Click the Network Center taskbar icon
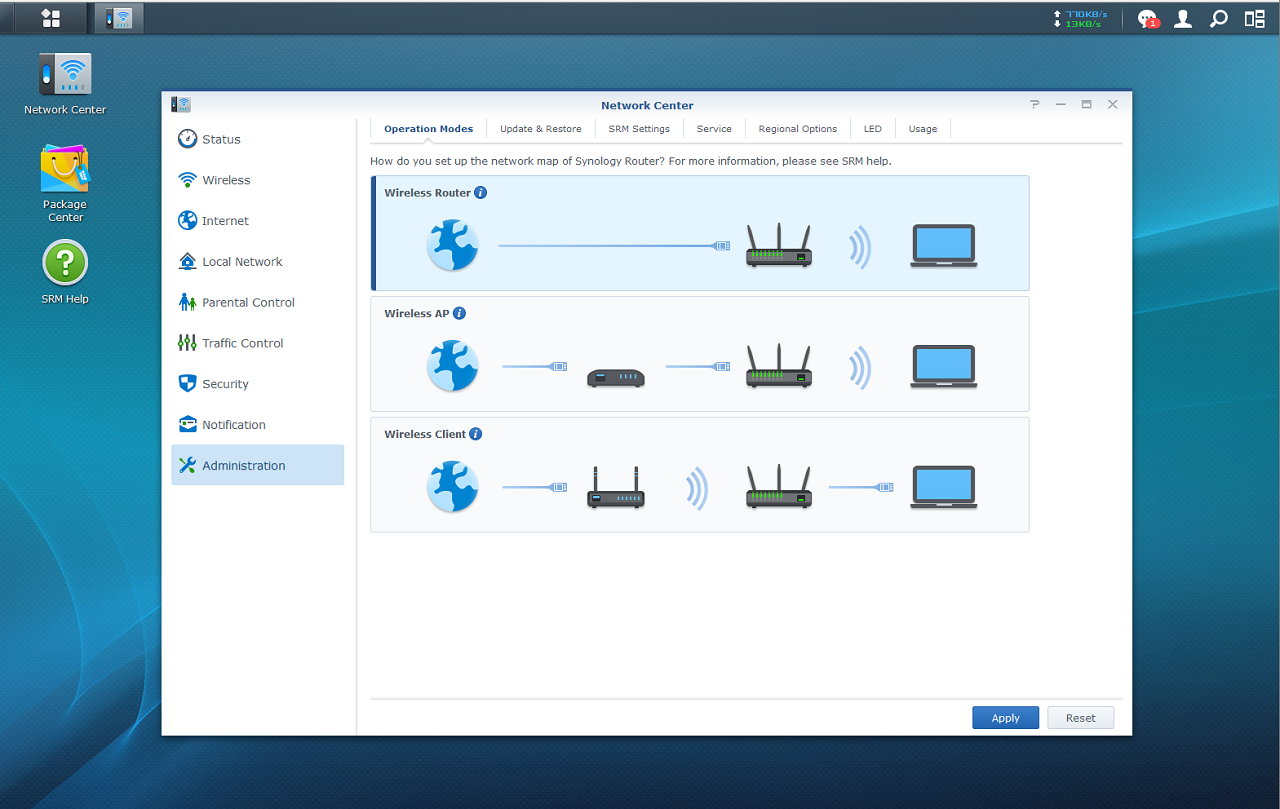 [119, 18]
